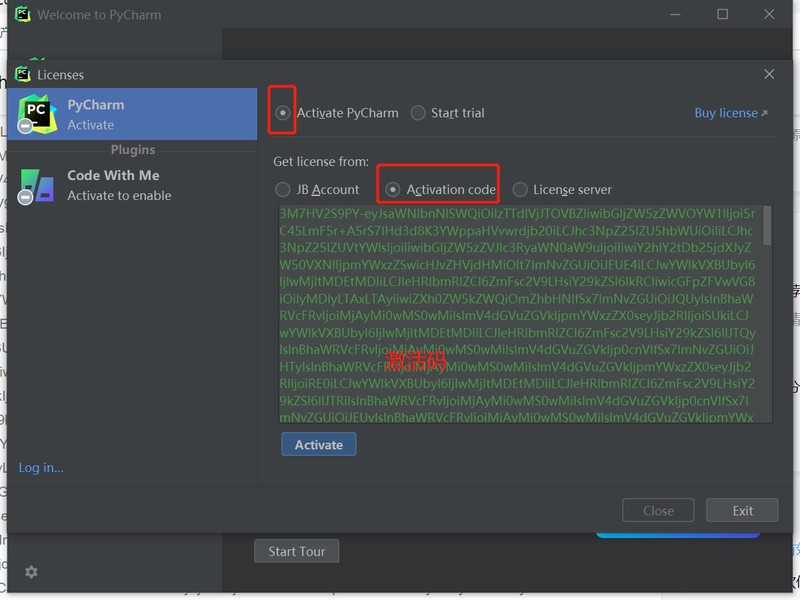The width and height of the screenshot is (800, 600).
Task: Open settings gear in Welcome window
Action: click(x=31, y=572)
